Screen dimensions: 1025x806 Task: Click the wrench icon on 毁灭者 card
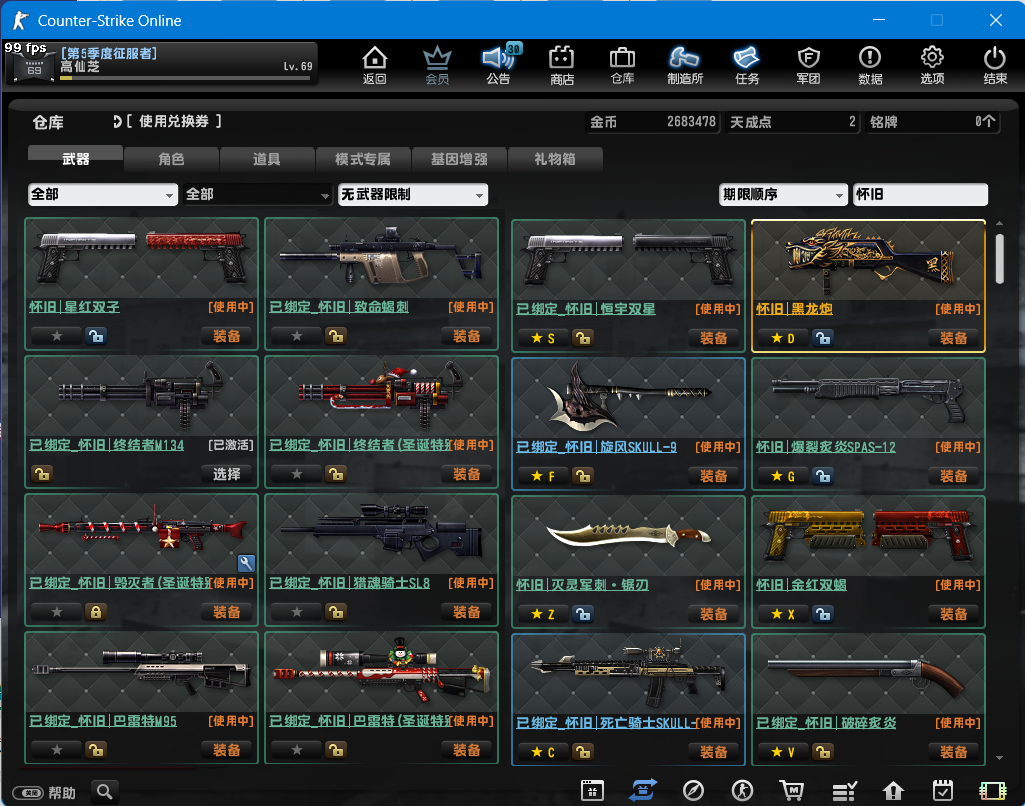[x=246, y=563]
